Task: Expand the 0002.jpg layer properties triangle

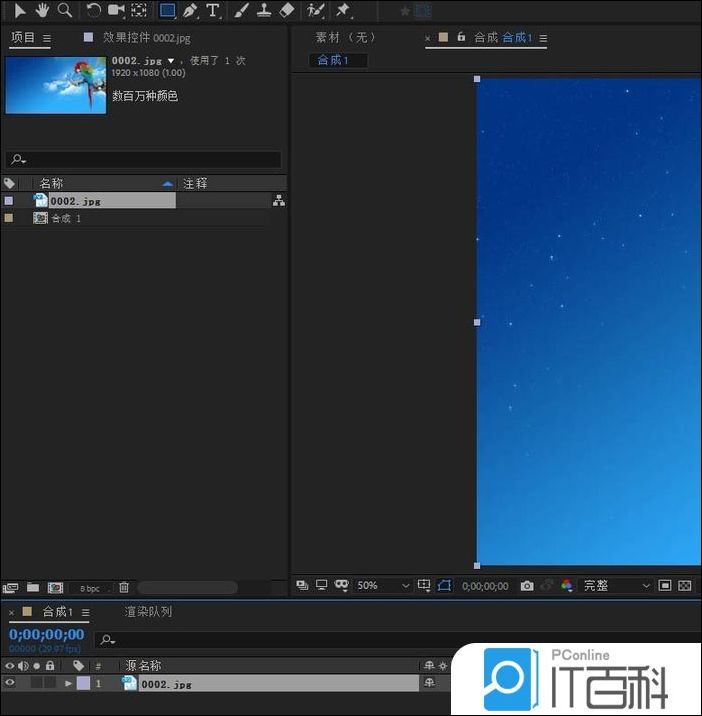Action: [x=68, y=684]
